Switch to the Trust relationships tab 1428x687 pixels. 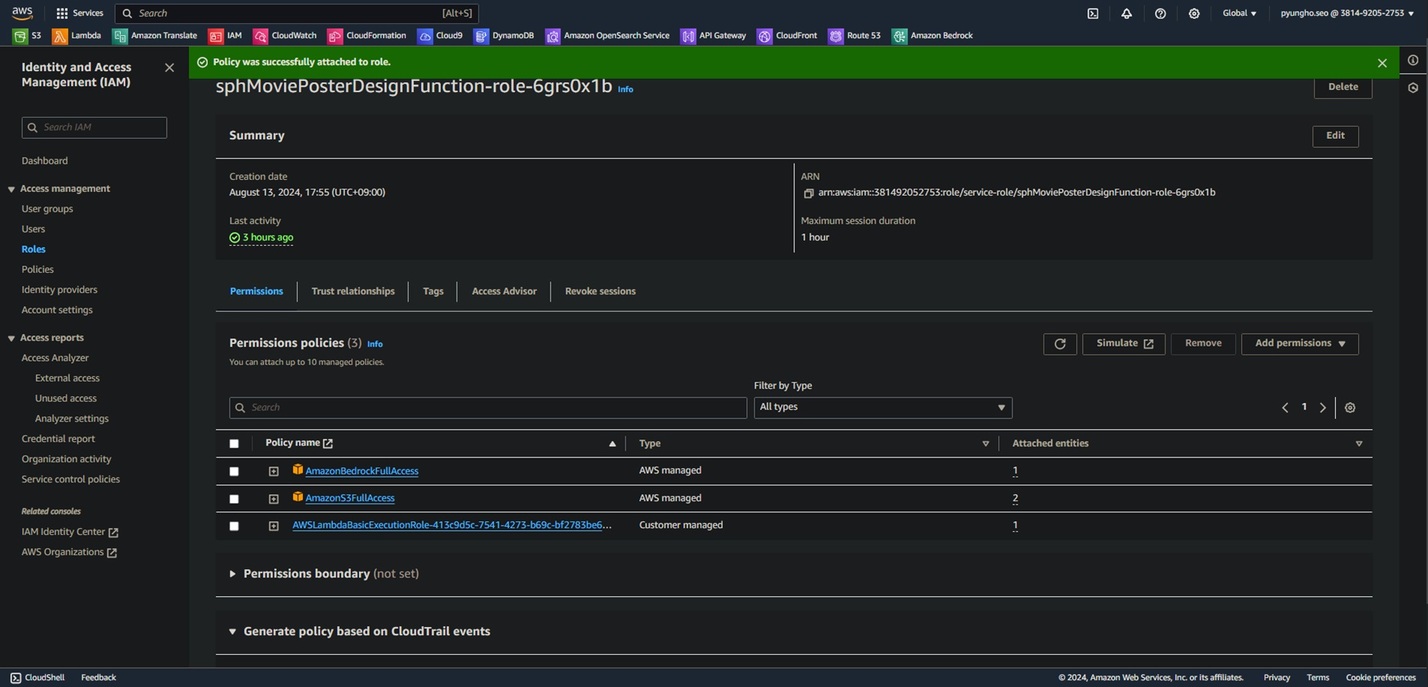tap(353, 291)
